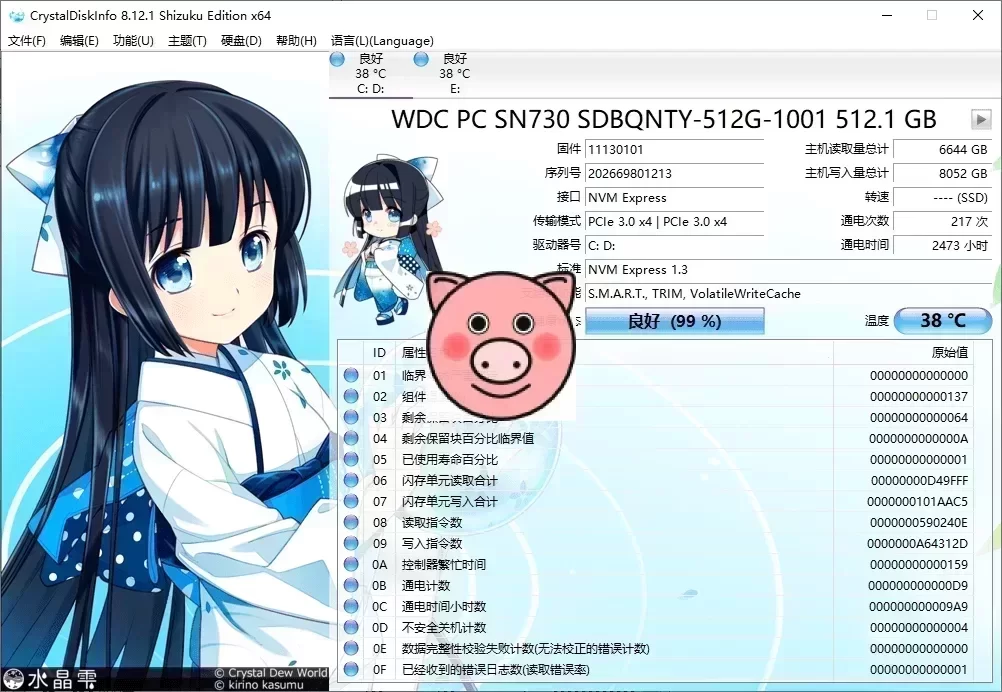Viewport: 1002px width, 692px height.
Task: Click the status orb for 通电计数
Action: (x=351, y=585)
